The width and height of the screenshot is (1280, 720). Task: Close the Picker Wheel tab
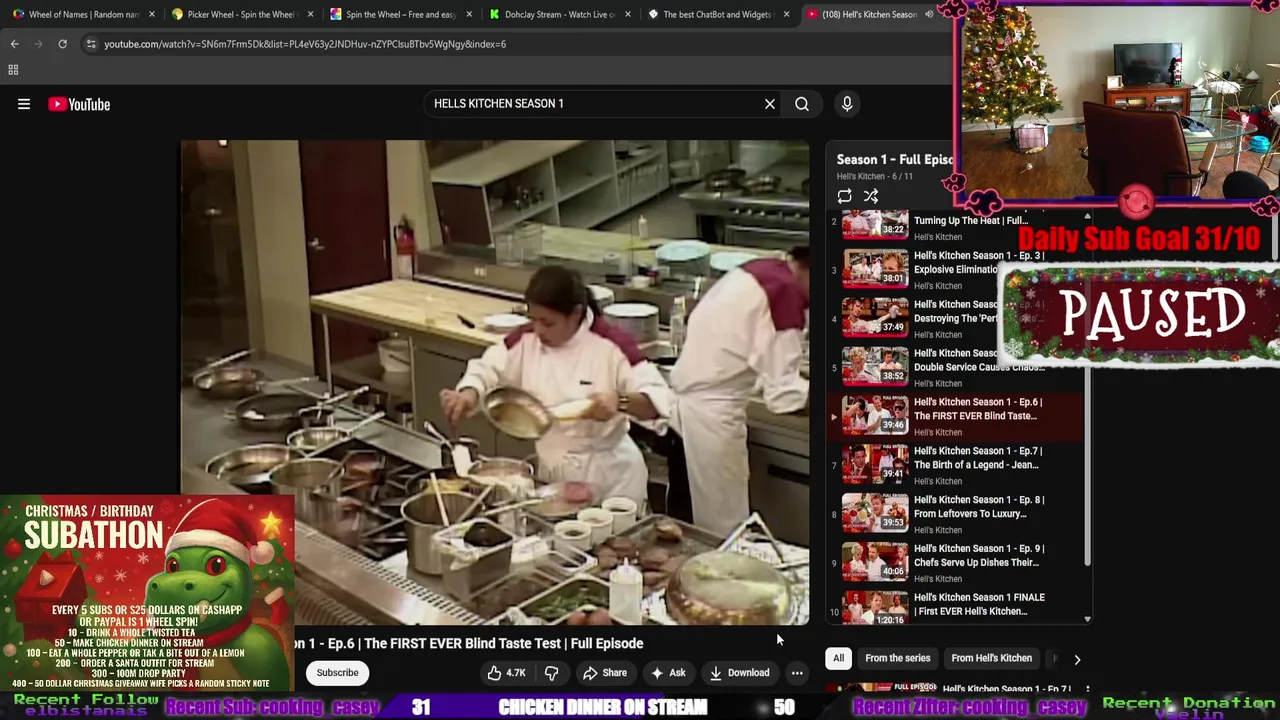point(311,14)
